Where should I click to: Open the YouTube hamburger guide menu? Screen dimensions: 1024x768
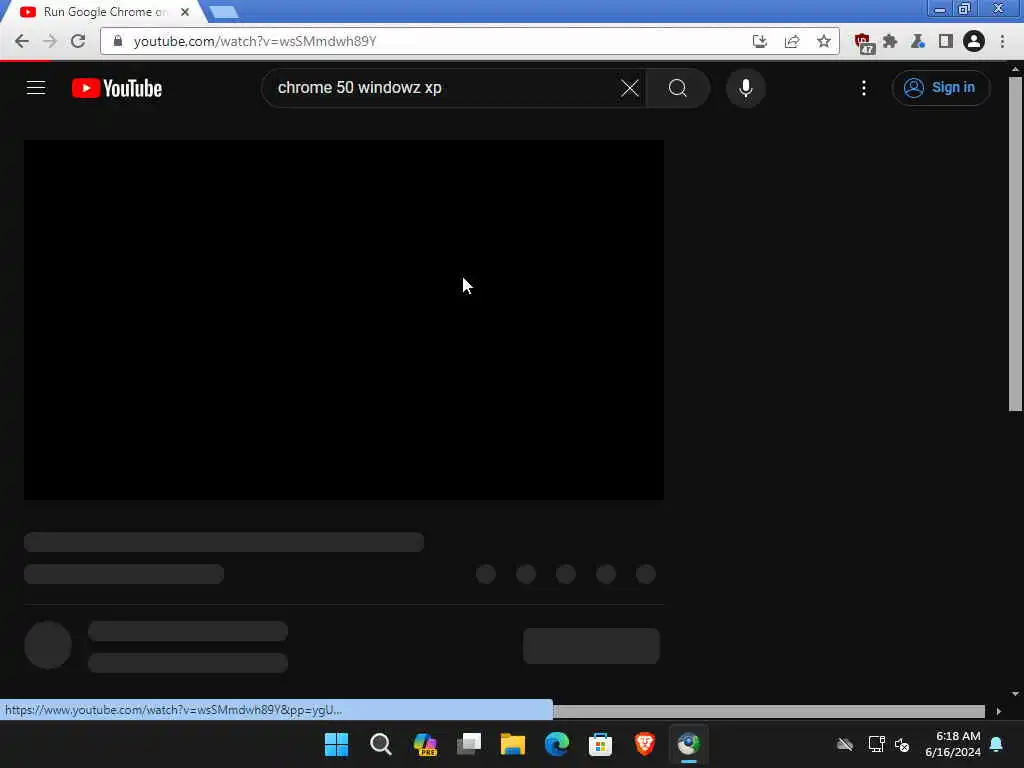36,88
